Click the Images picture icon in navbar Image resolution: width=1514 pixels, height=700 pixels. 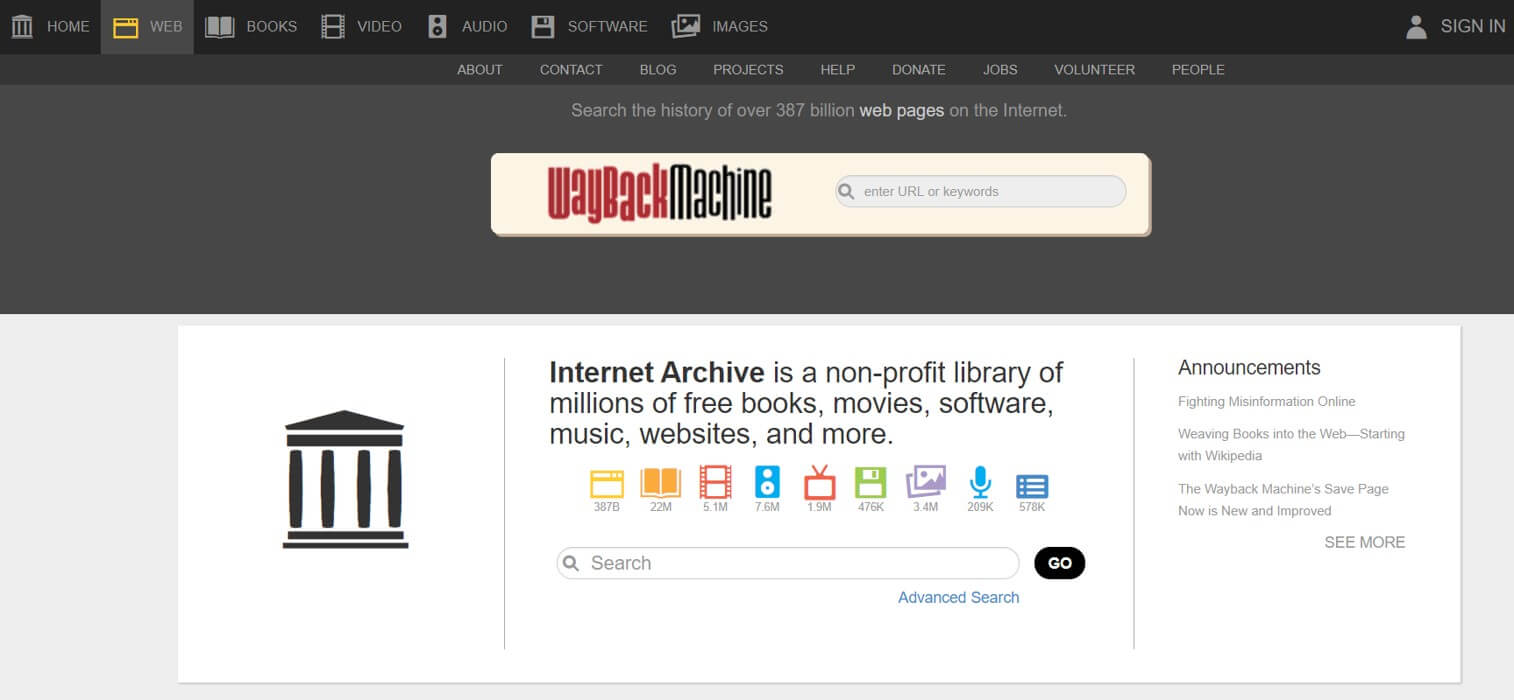click(686, 27)
